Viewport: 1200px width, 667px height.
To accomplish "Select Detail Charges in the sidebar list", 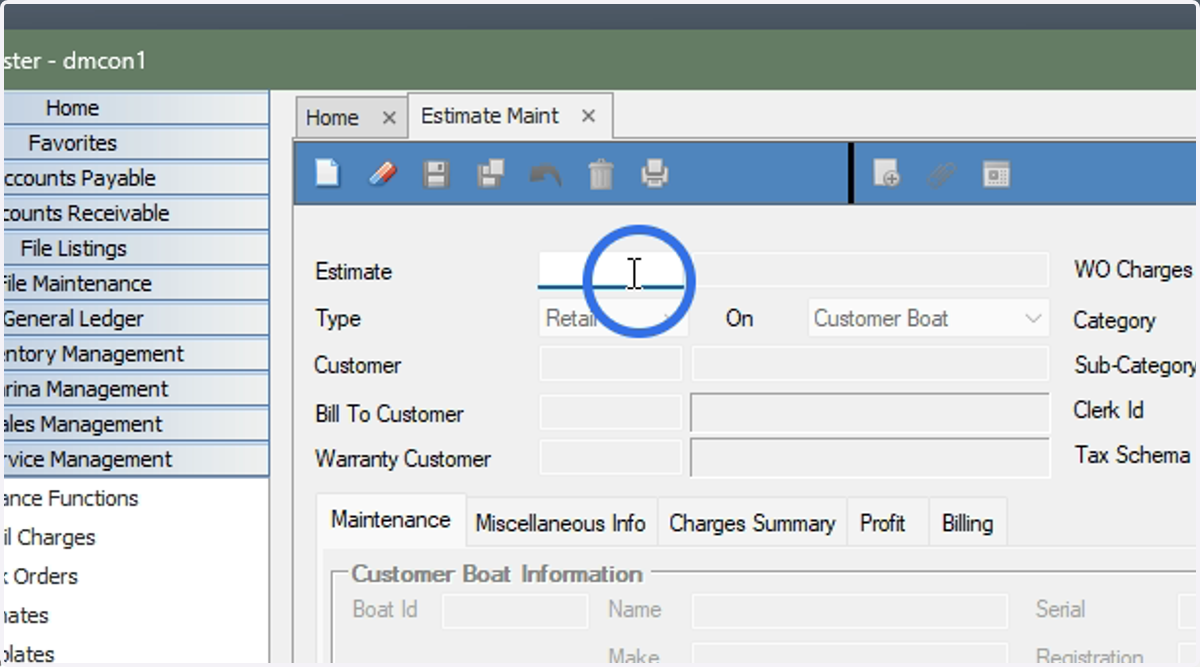I will tap(50, 537).
